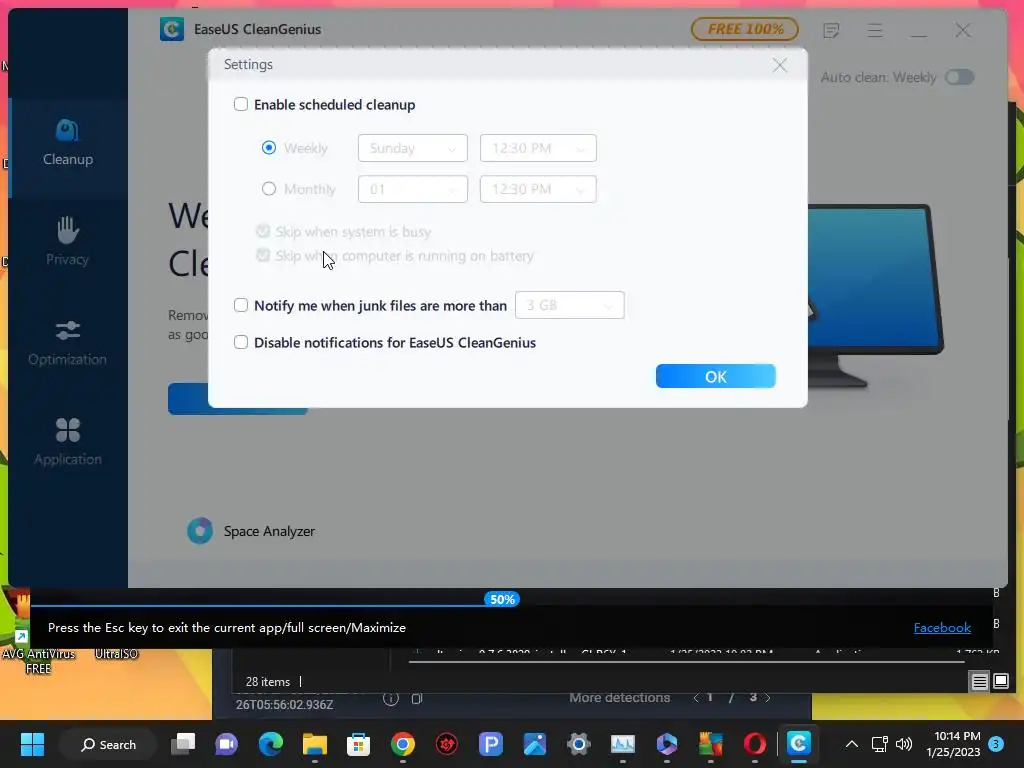Open Task View on taskbar

coord(183,744)
